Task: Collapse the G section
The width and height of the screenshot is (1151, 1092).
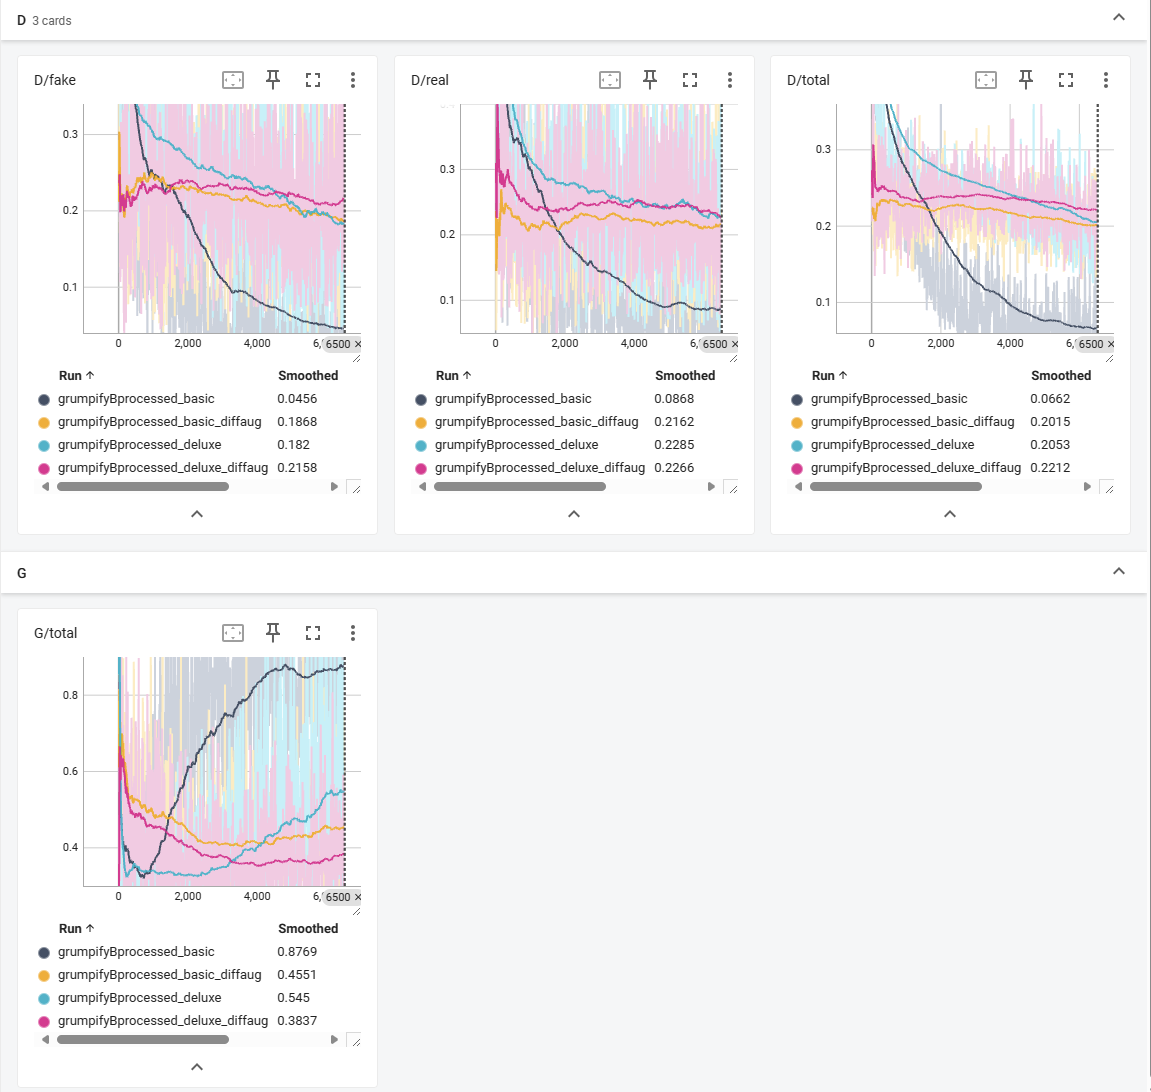Action: pos(1119,572)
